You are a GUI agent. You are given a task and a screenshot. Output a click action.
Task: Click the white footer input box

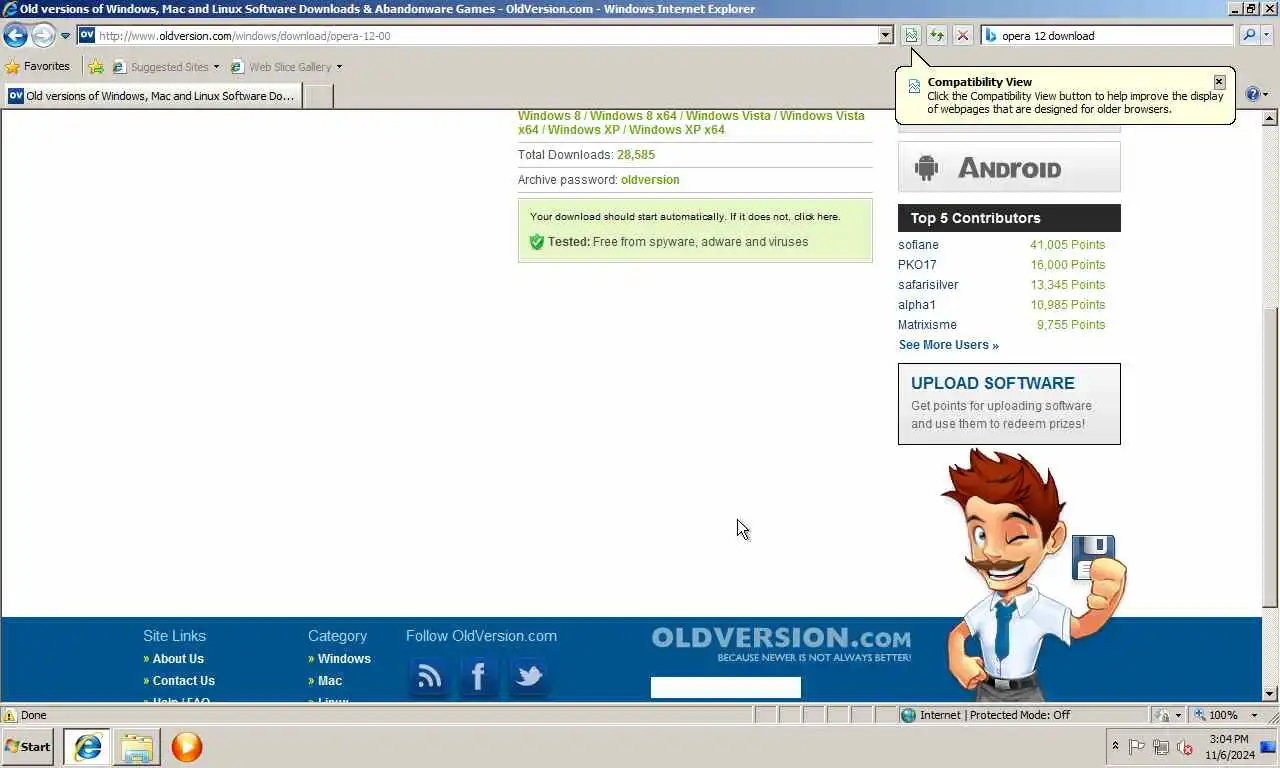pos(726,687)
